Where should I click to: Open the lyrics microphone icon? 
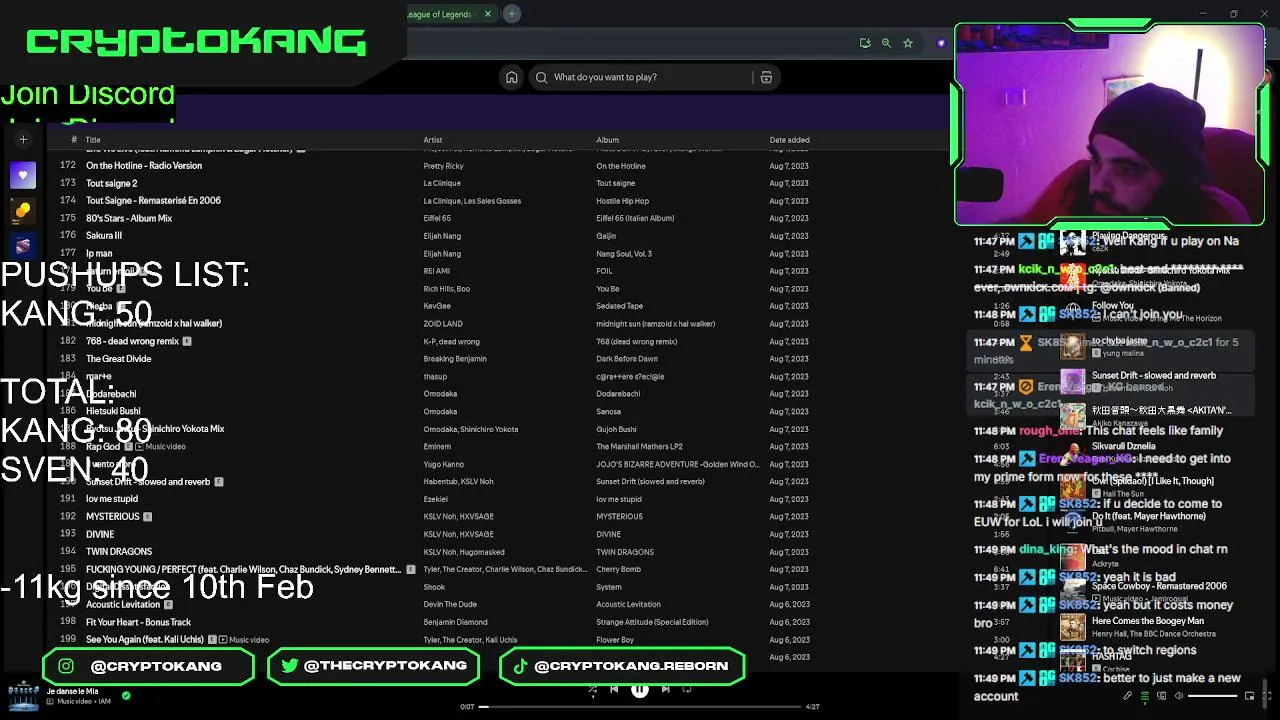coord(1127,696)
